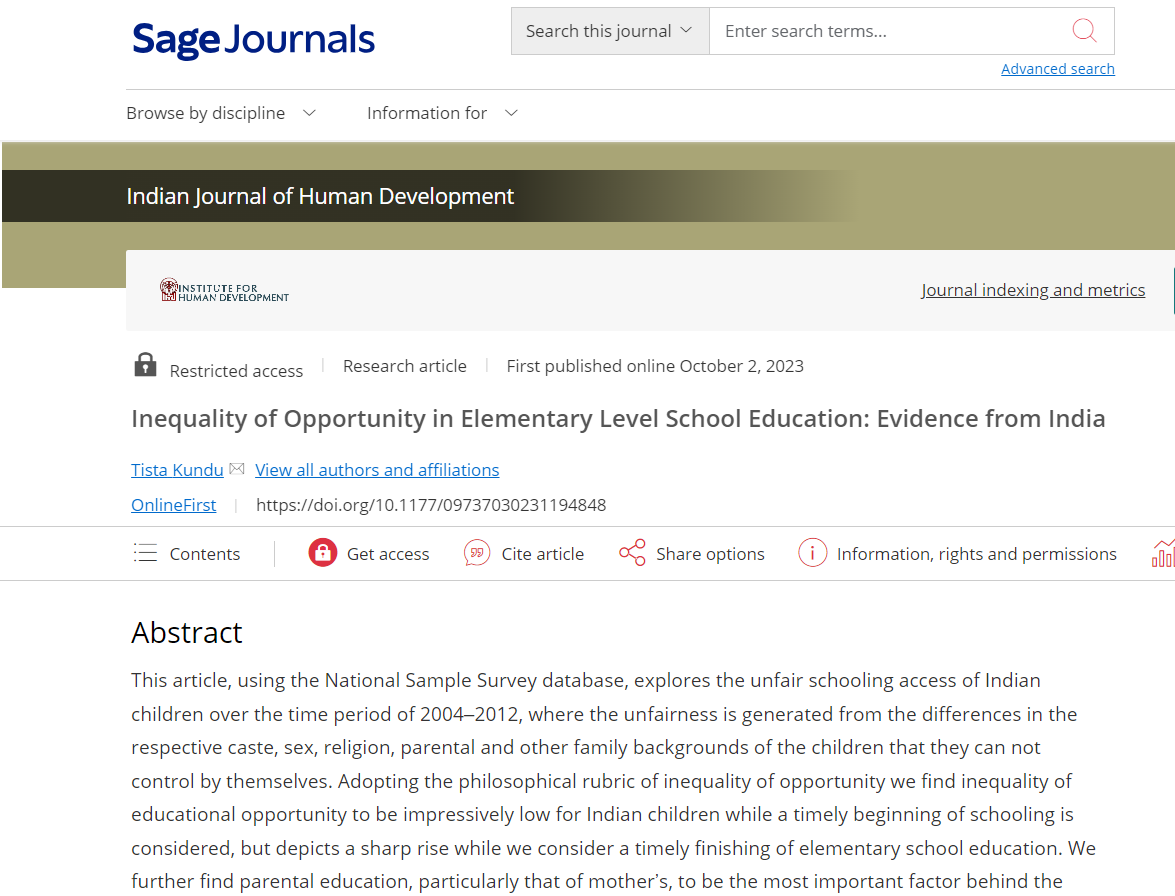
Task: Click the Institute for Human Development logo
Action: click(x=224, y=290)
